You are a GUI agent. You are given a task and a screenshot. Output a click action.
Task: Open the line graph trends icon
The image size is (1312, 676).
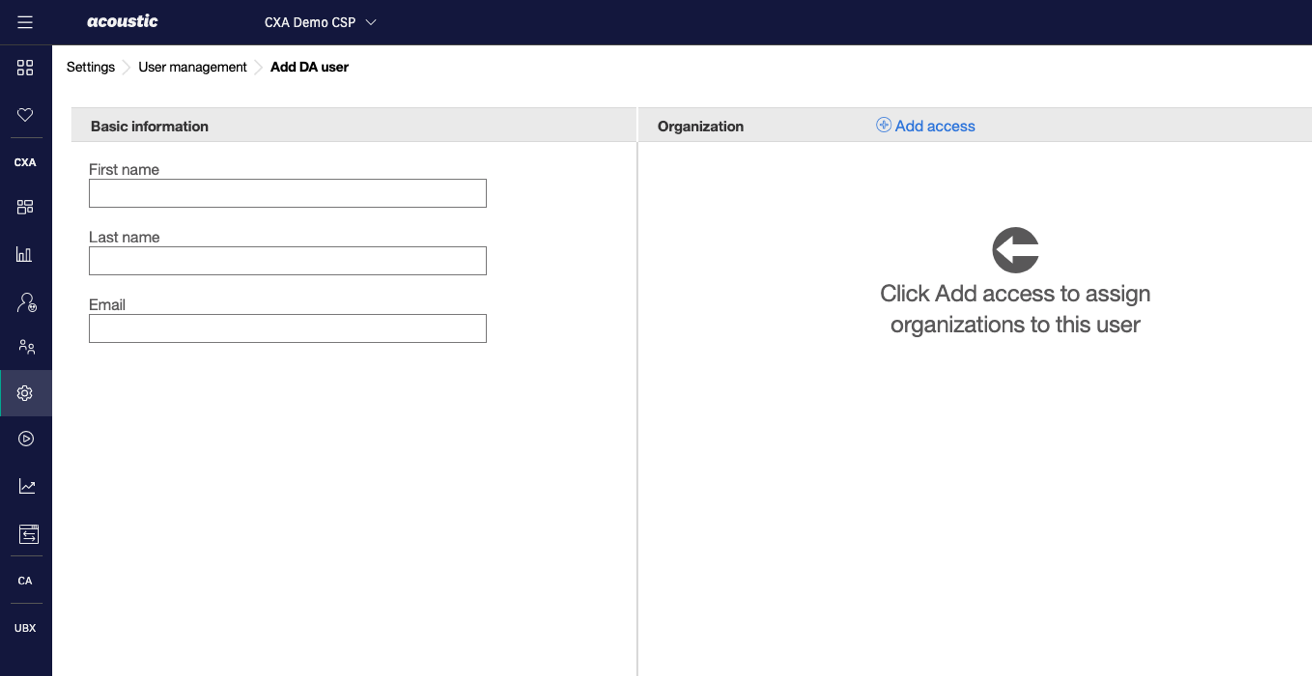[26, 487]
